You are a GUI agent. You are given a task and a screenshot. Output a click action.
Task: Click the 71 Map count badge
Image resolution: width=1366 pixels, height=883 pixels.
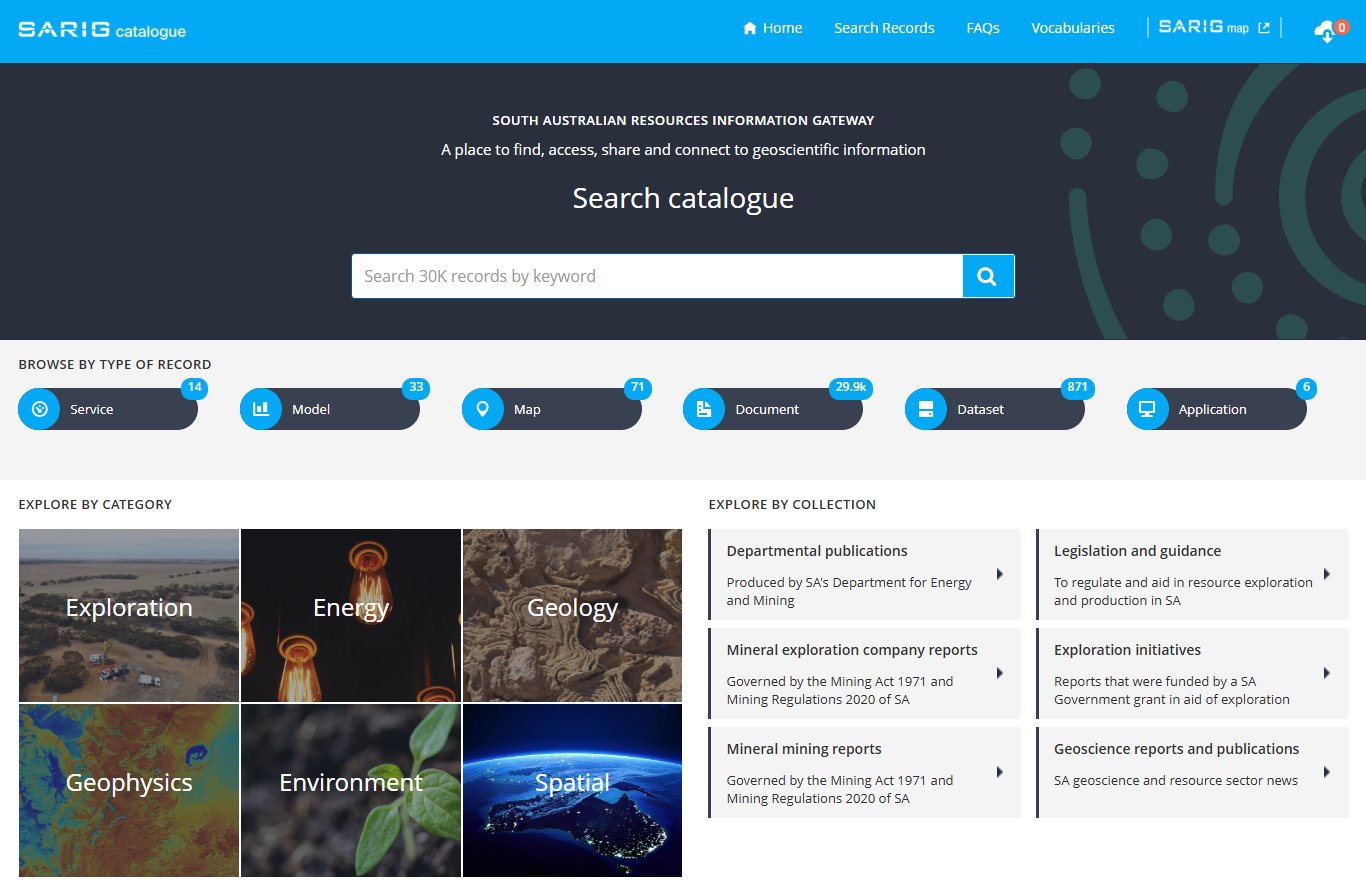click(x=638, y=387)
